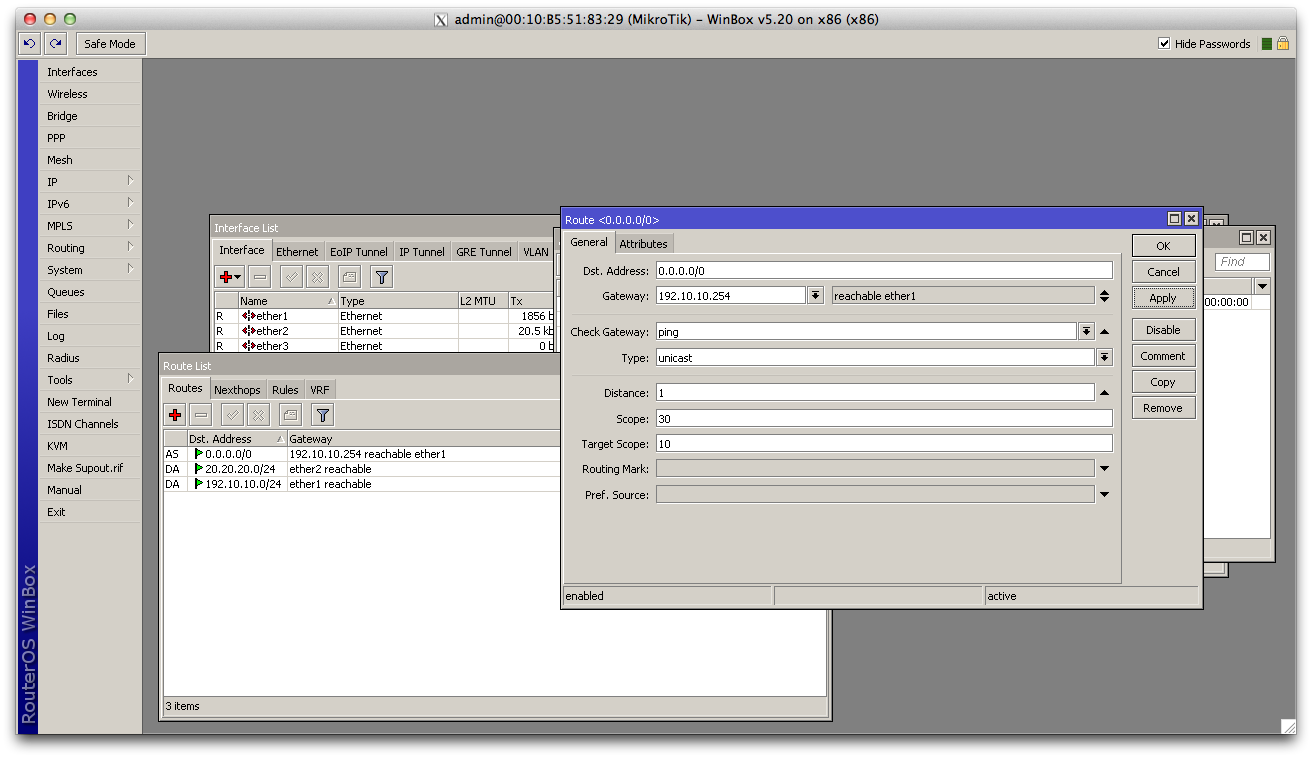Click the green flag of 20.20.20.0/24 route
The height and width of the screenshot is (758, 1312).
198,469
